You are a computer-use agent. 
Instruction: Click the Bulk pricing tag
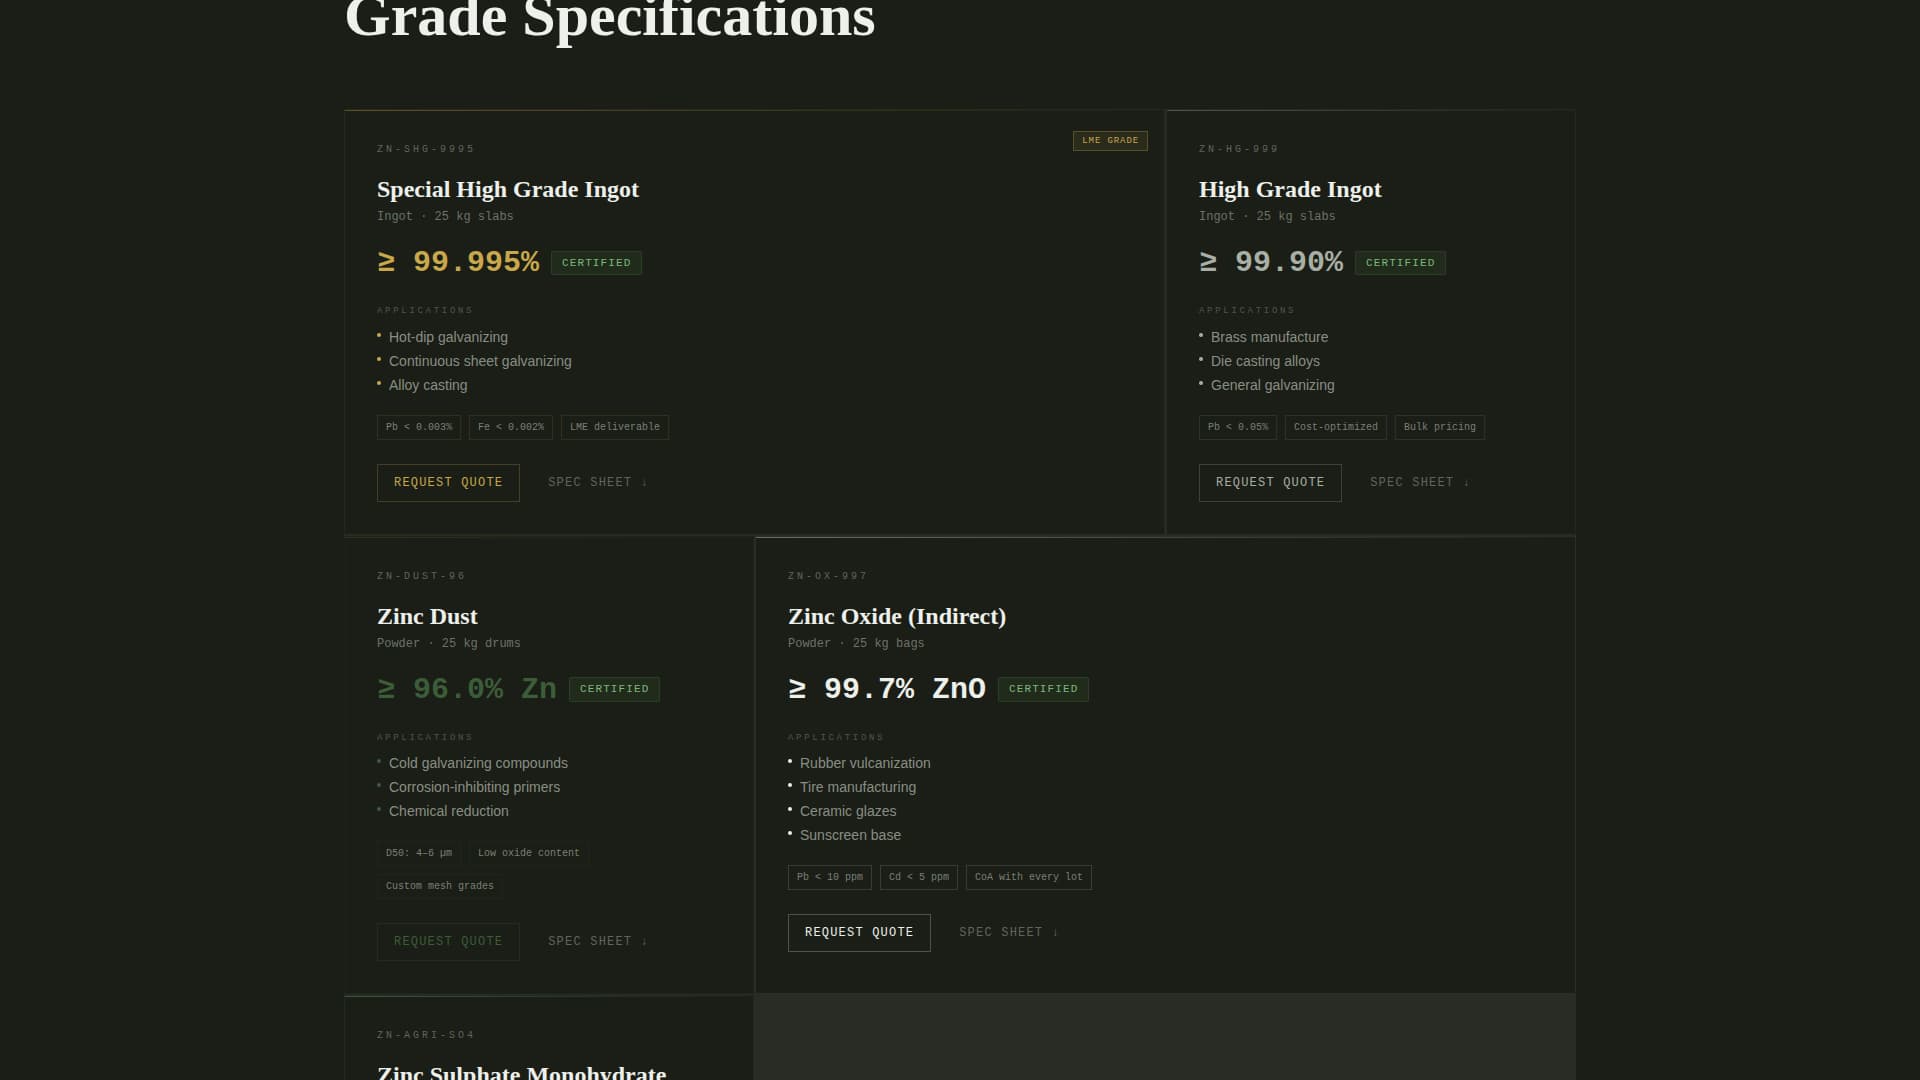click(1438, 427)
